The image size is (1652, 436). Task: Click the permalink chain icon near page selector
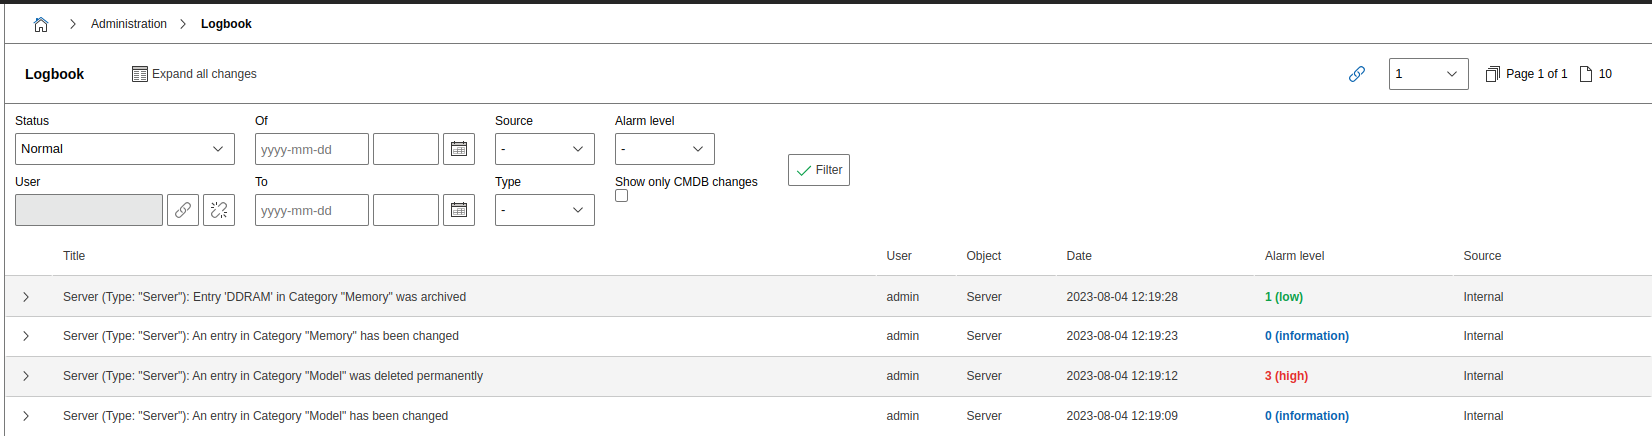click(1357, 74)
